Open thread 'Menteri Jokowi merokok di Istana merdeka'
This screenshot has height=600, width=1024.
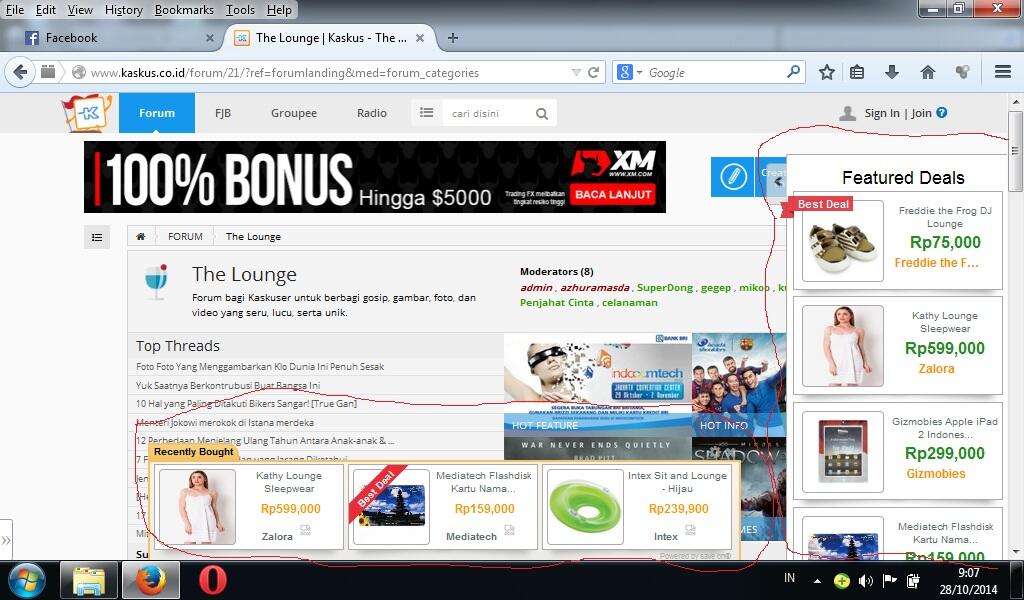pos(225,422)
